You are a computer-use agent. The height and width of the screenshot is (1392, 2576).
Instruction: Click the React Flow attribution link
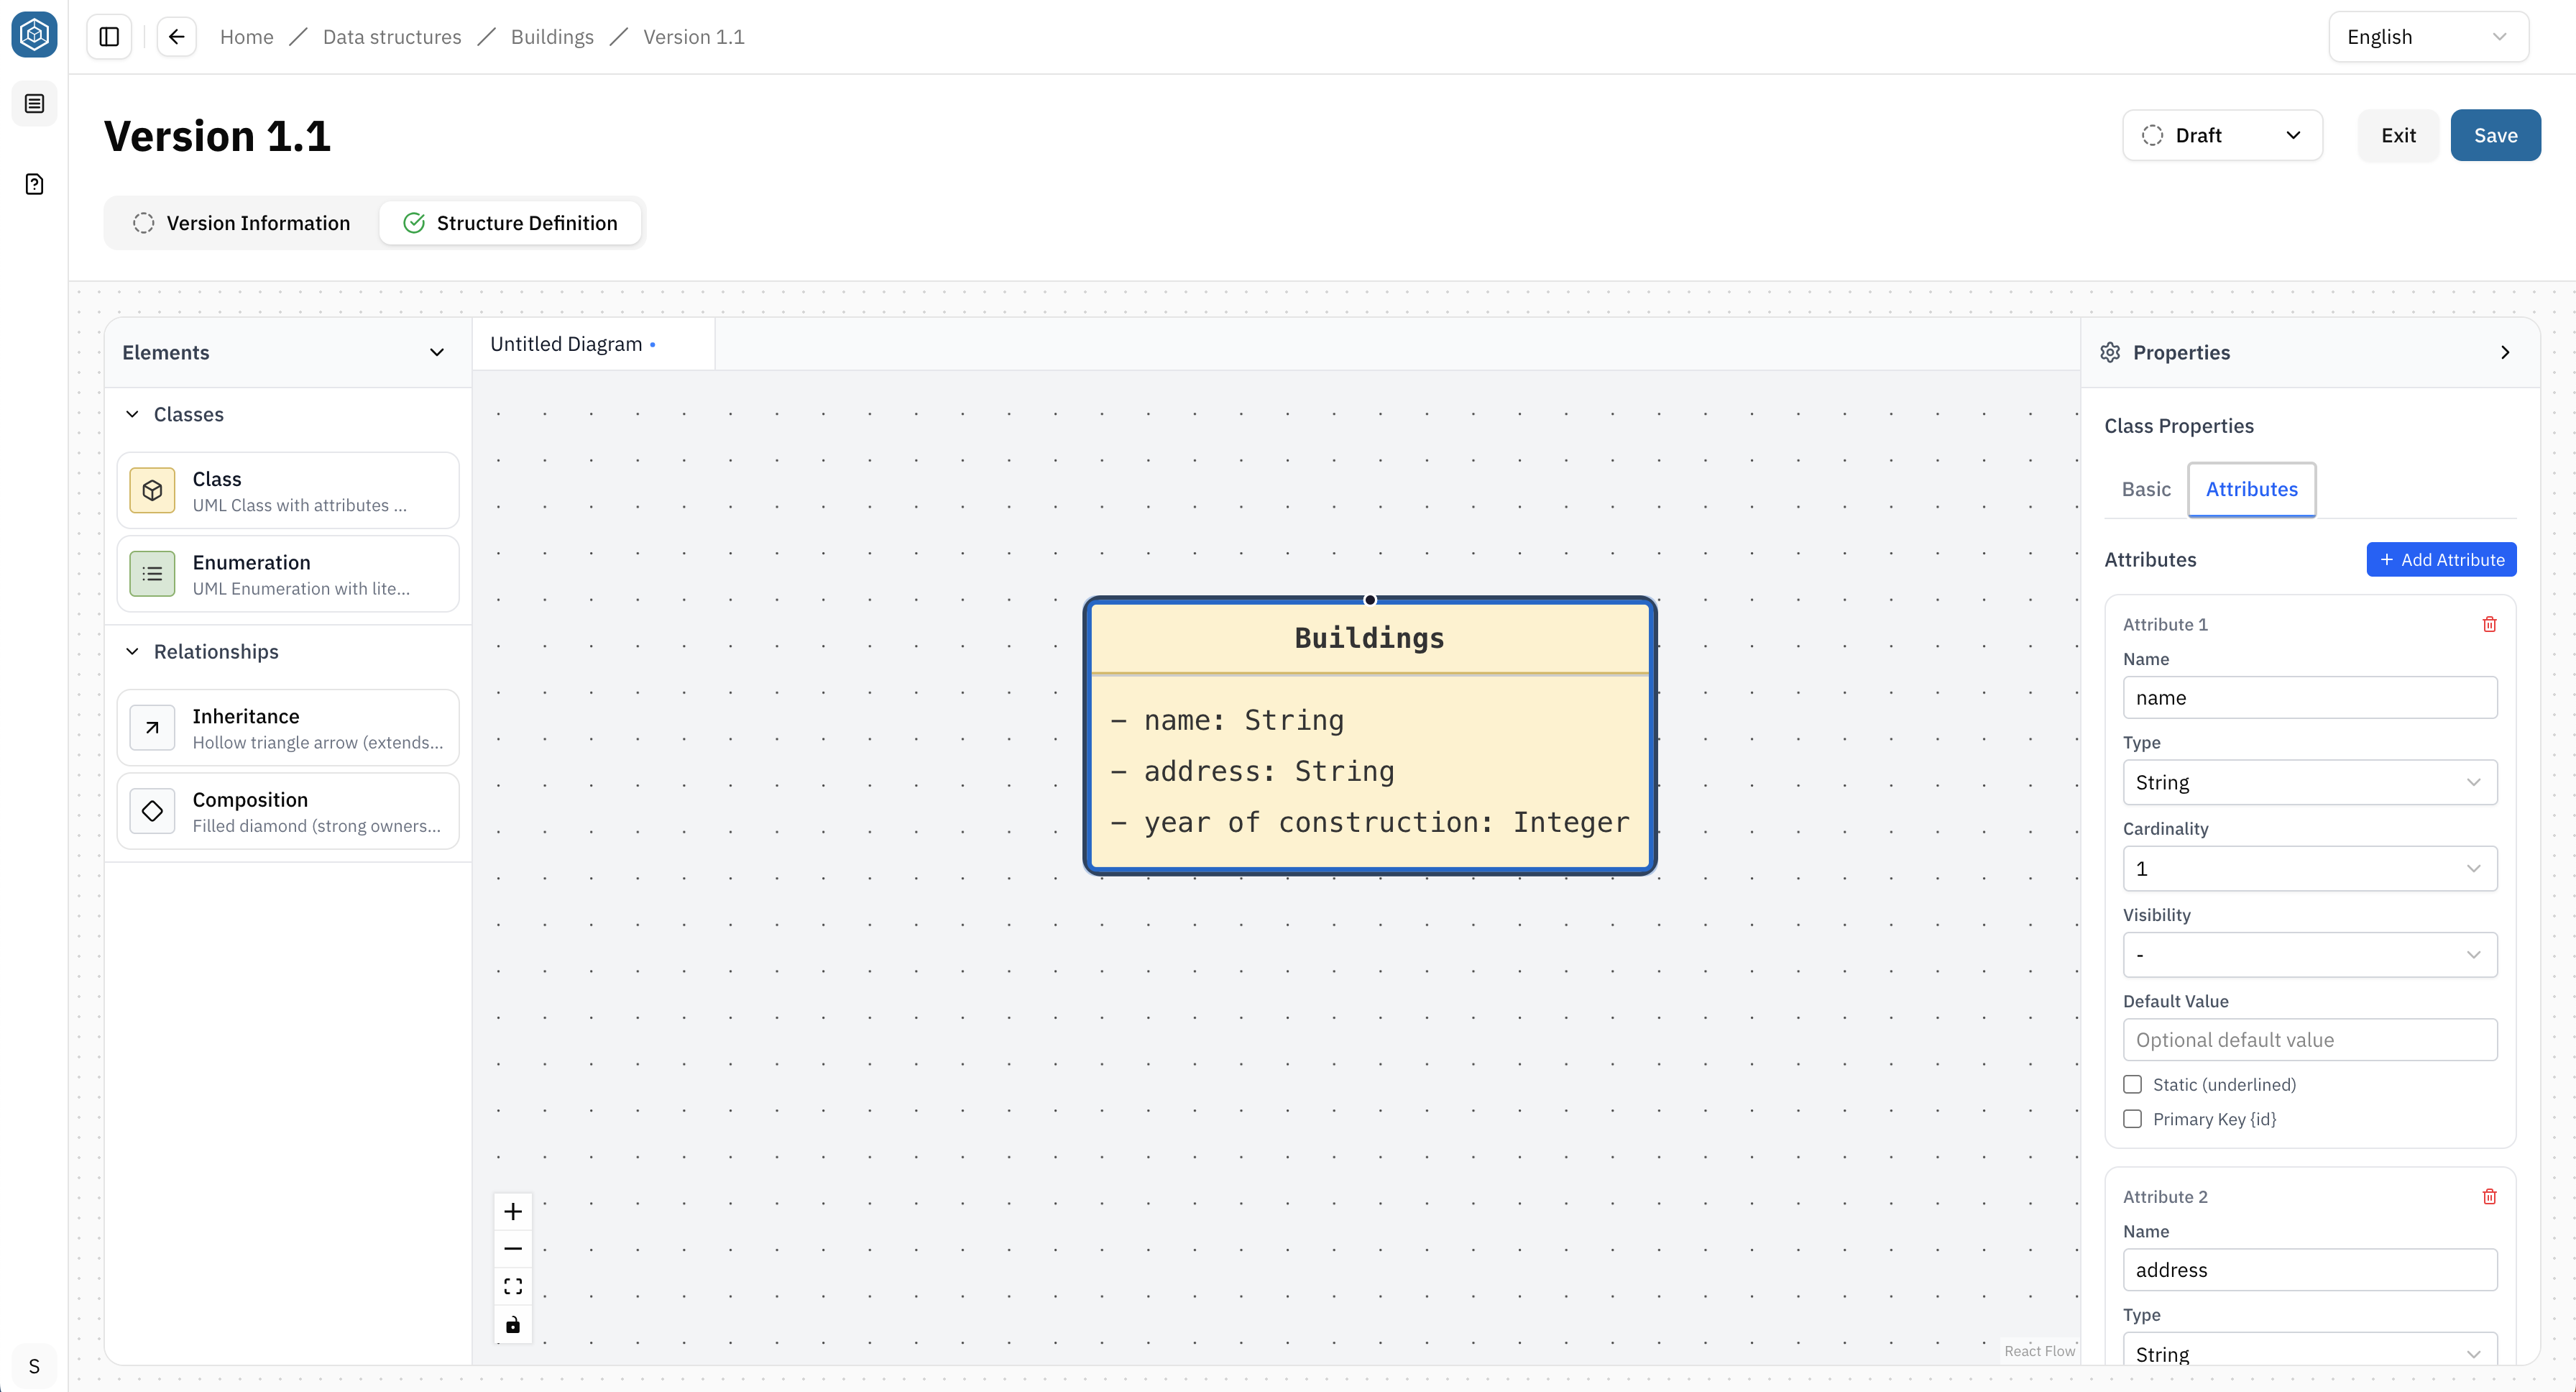click(2039, 1351)
